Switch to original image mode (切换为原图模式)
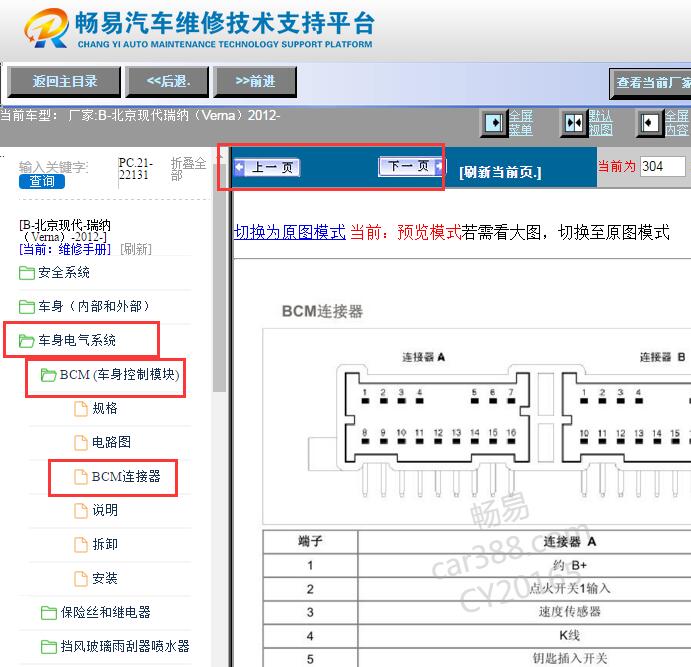The width and height of the screenshot is (691, 667). click(x=290, y=232)
